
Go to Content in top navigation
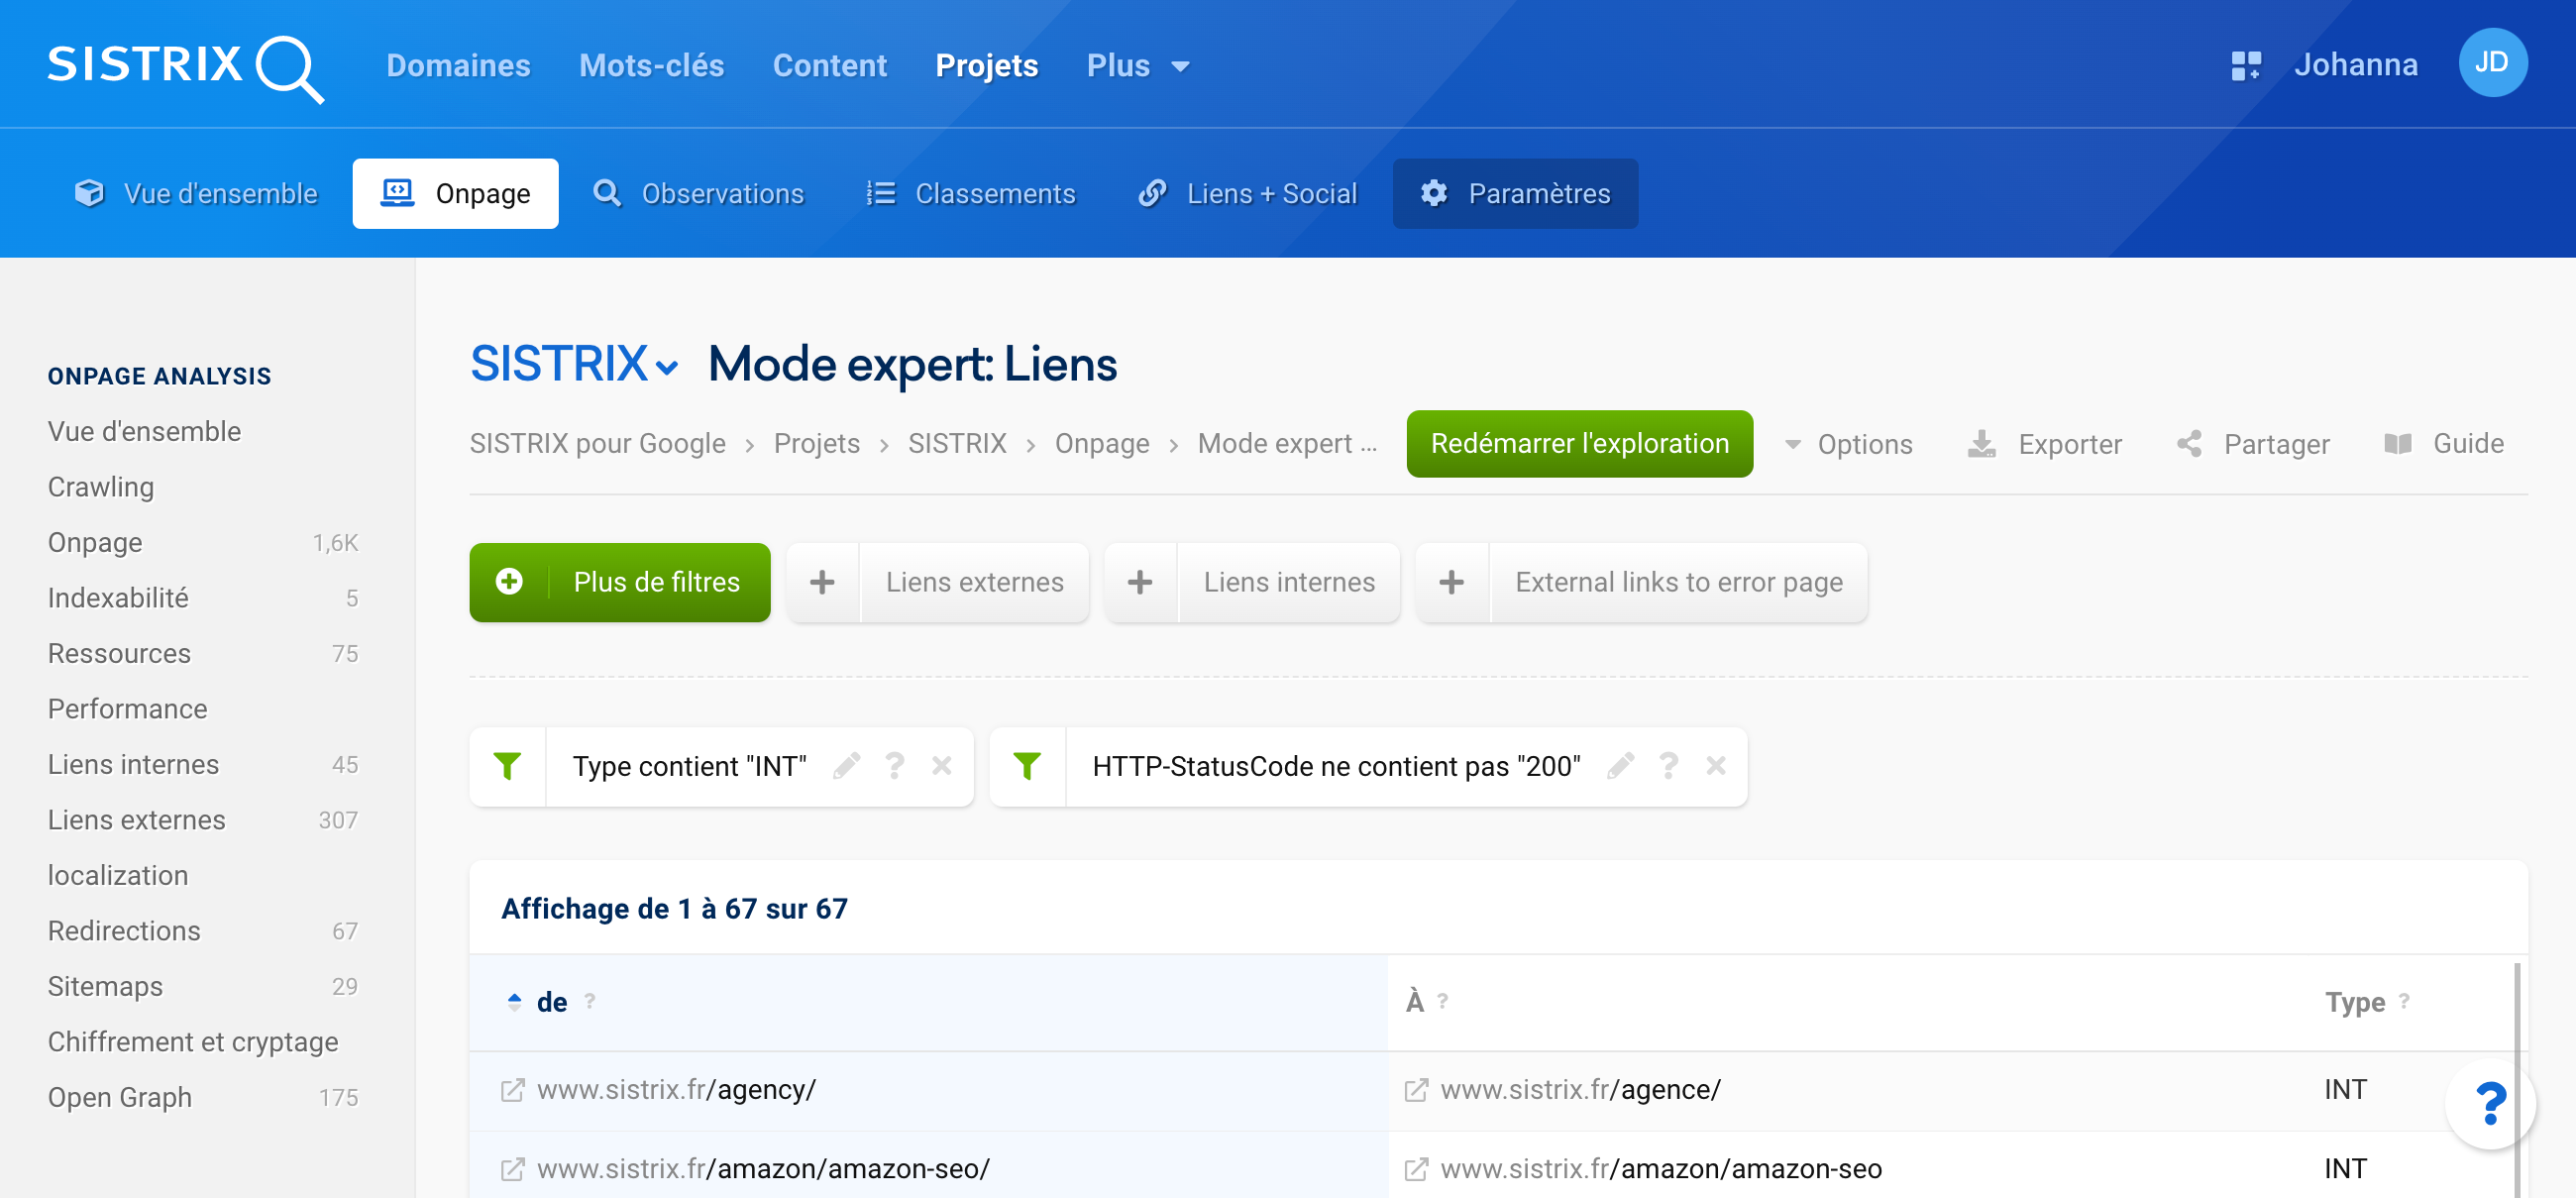pos(829,65)
